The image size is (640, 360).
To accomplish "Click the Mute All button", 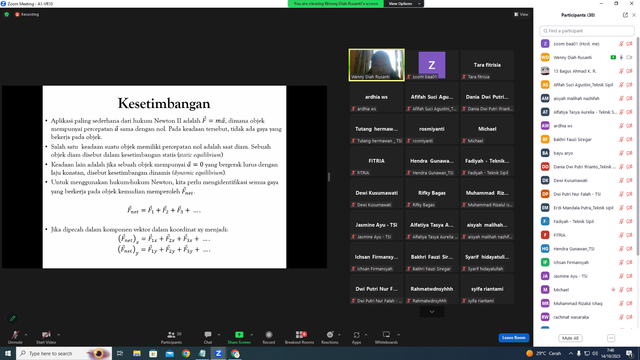I will point(570,338).
